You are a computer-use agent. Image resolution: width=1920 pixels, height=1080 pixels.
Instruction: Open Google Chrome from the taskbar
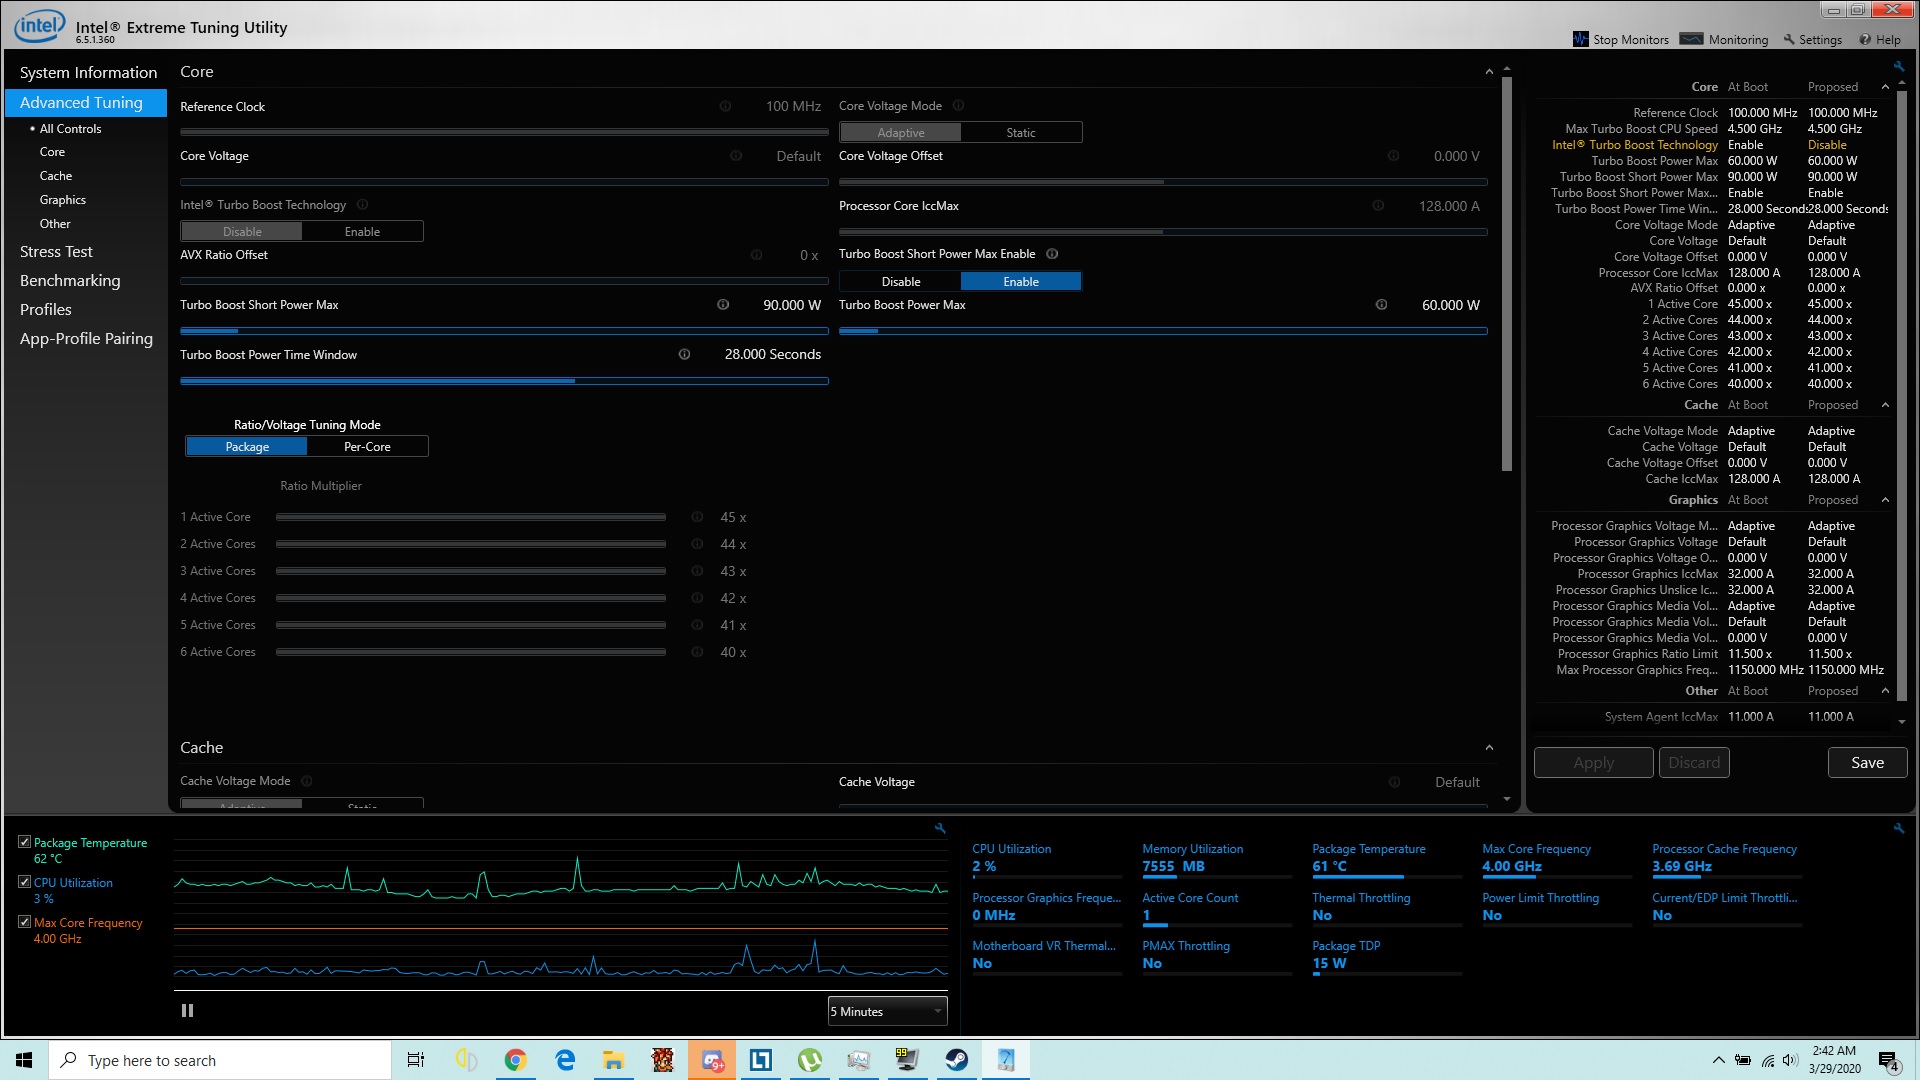click(x=515, y=1060)
